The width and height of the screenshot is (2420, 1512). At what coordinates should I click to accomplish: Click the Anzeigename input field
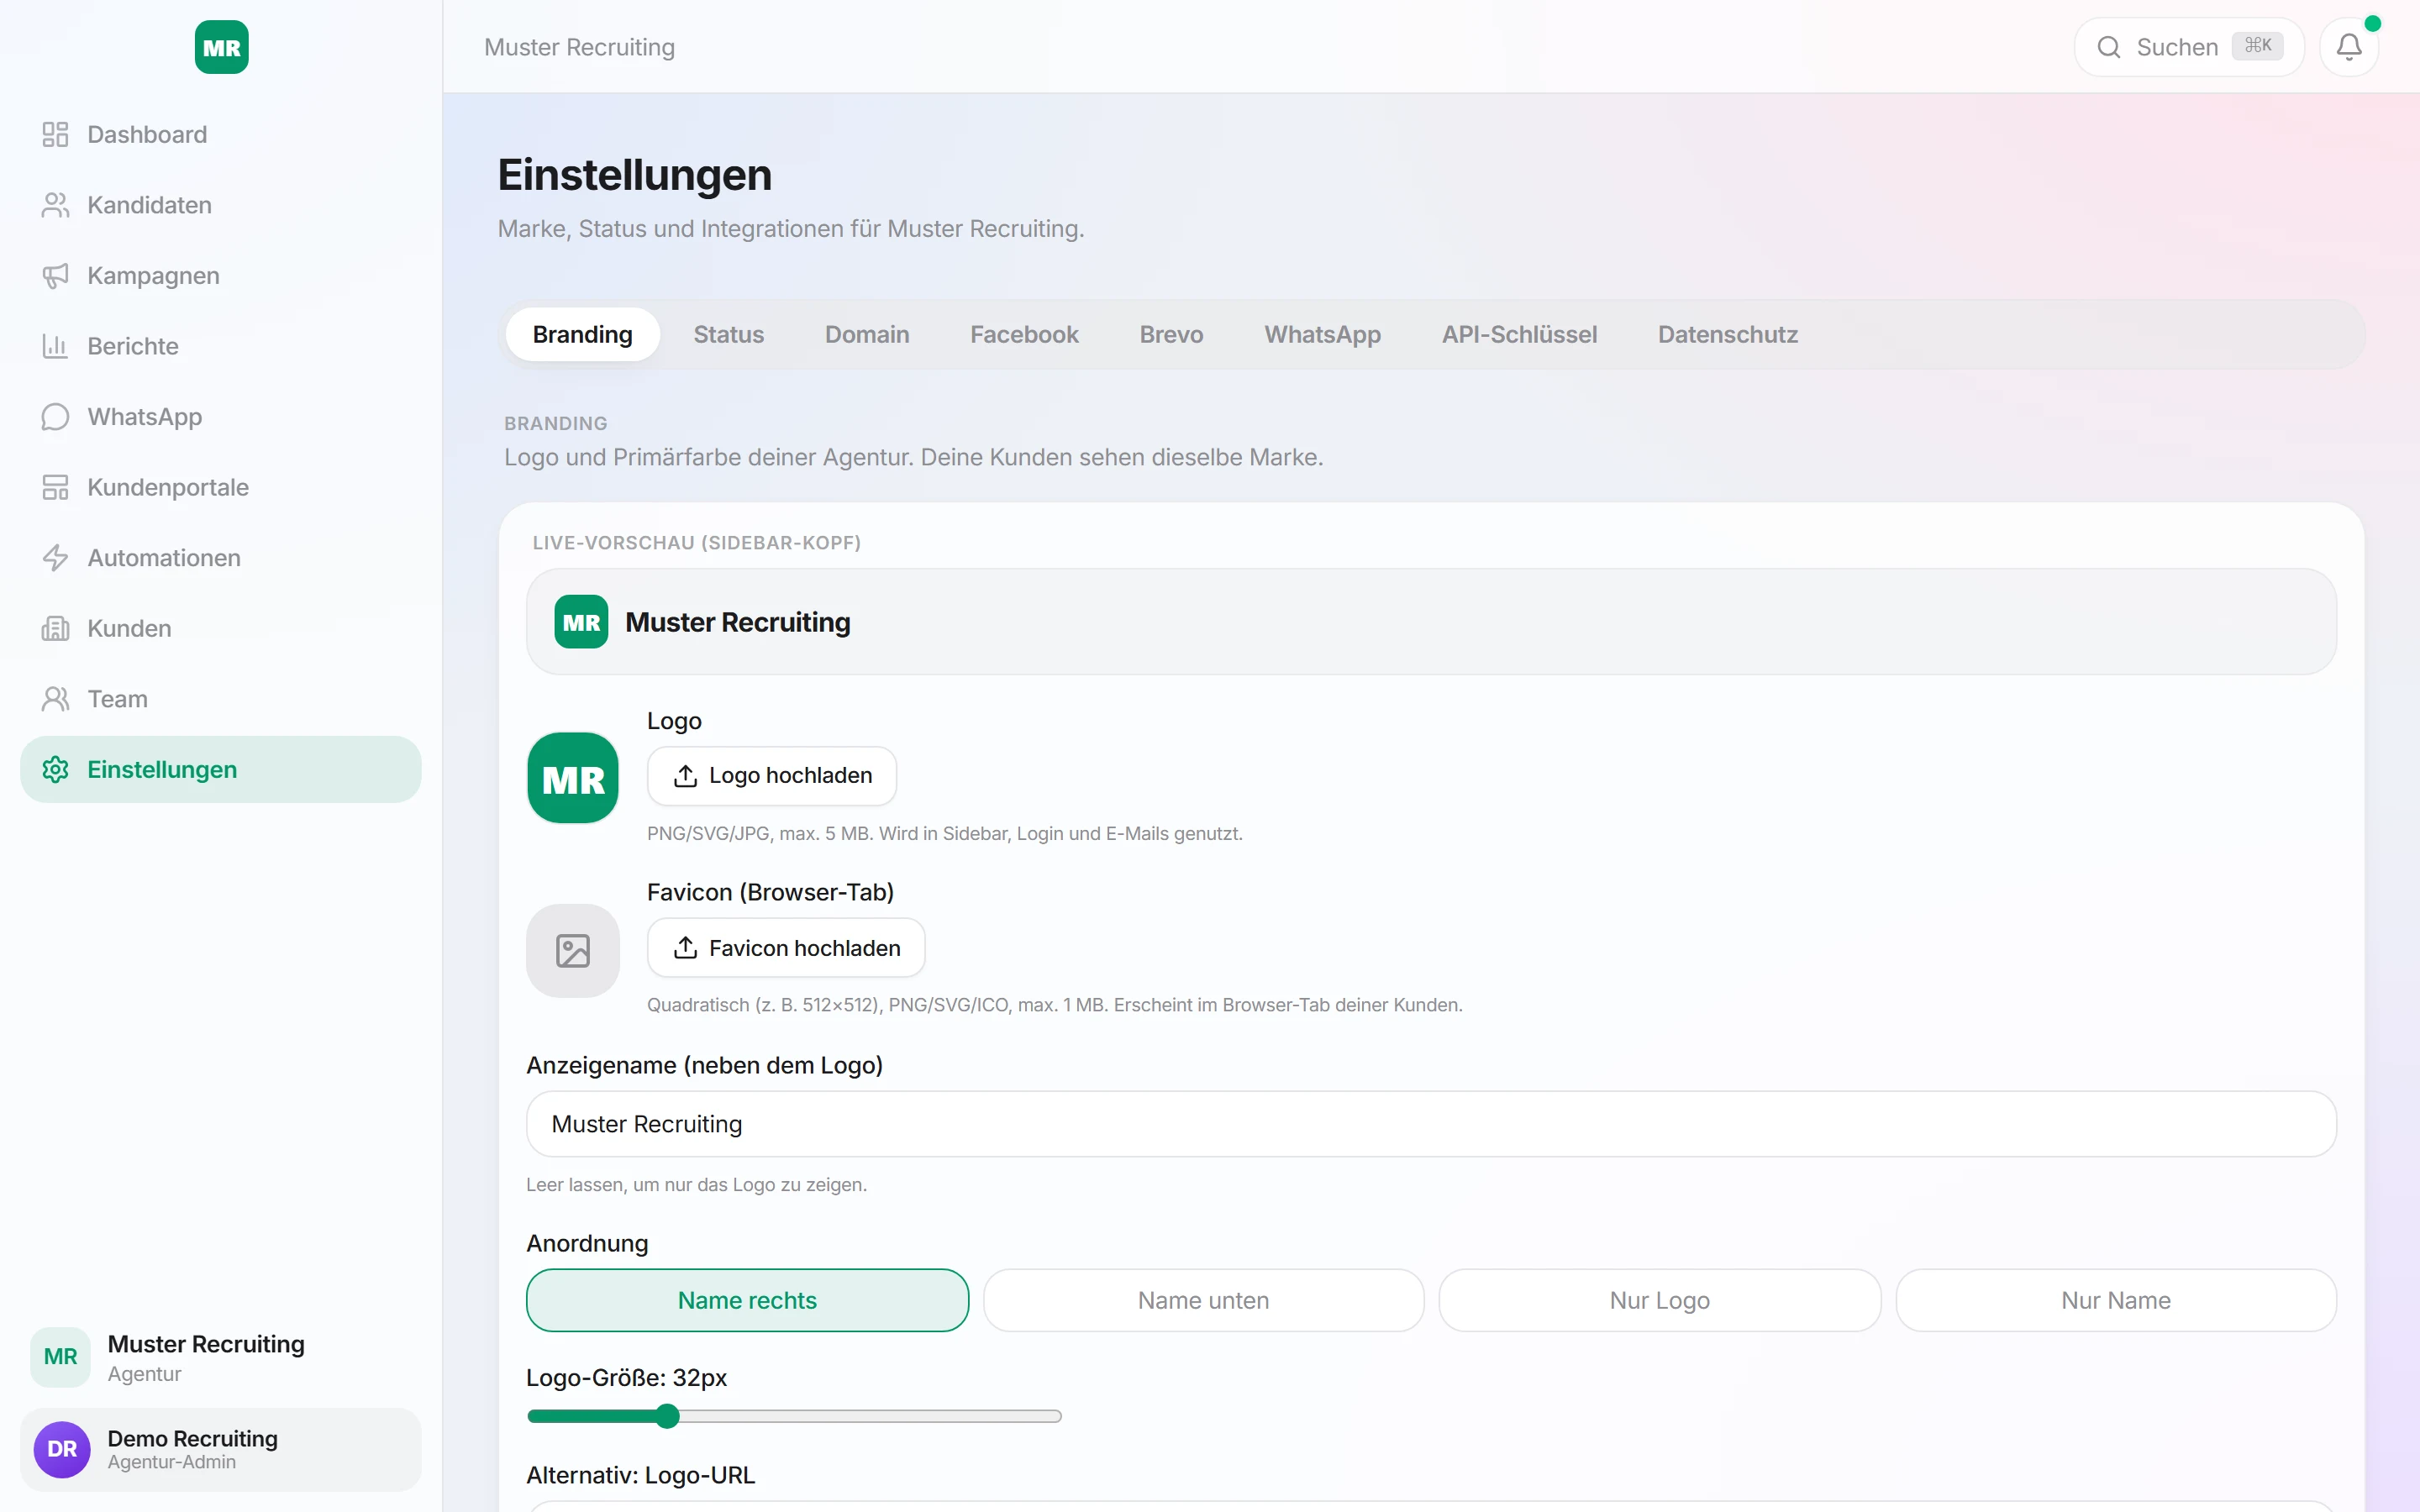(1431, 1124)
